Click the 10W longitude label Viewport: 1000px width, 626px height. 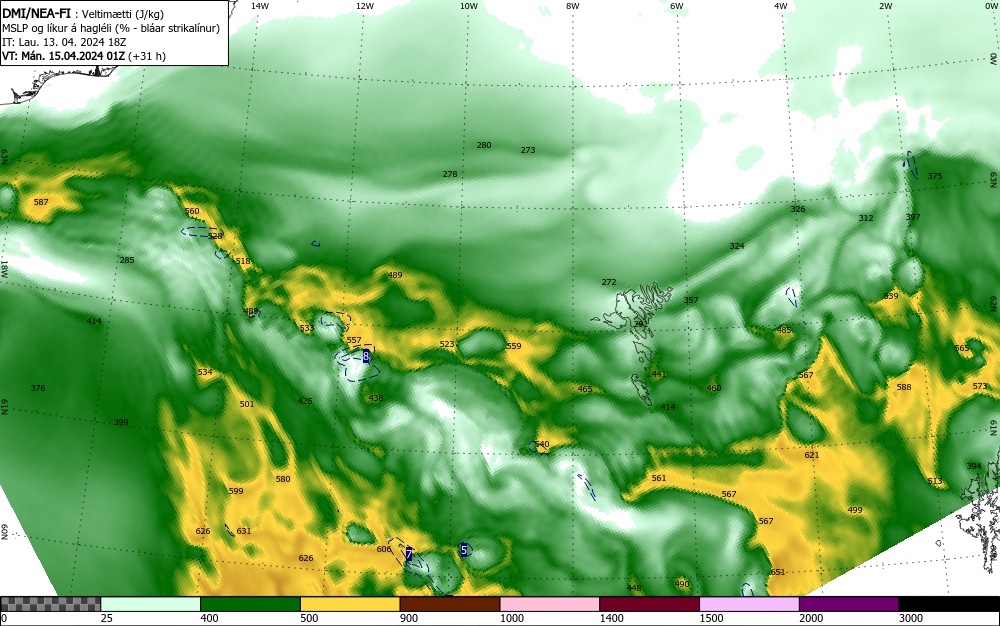pos(469,6)
